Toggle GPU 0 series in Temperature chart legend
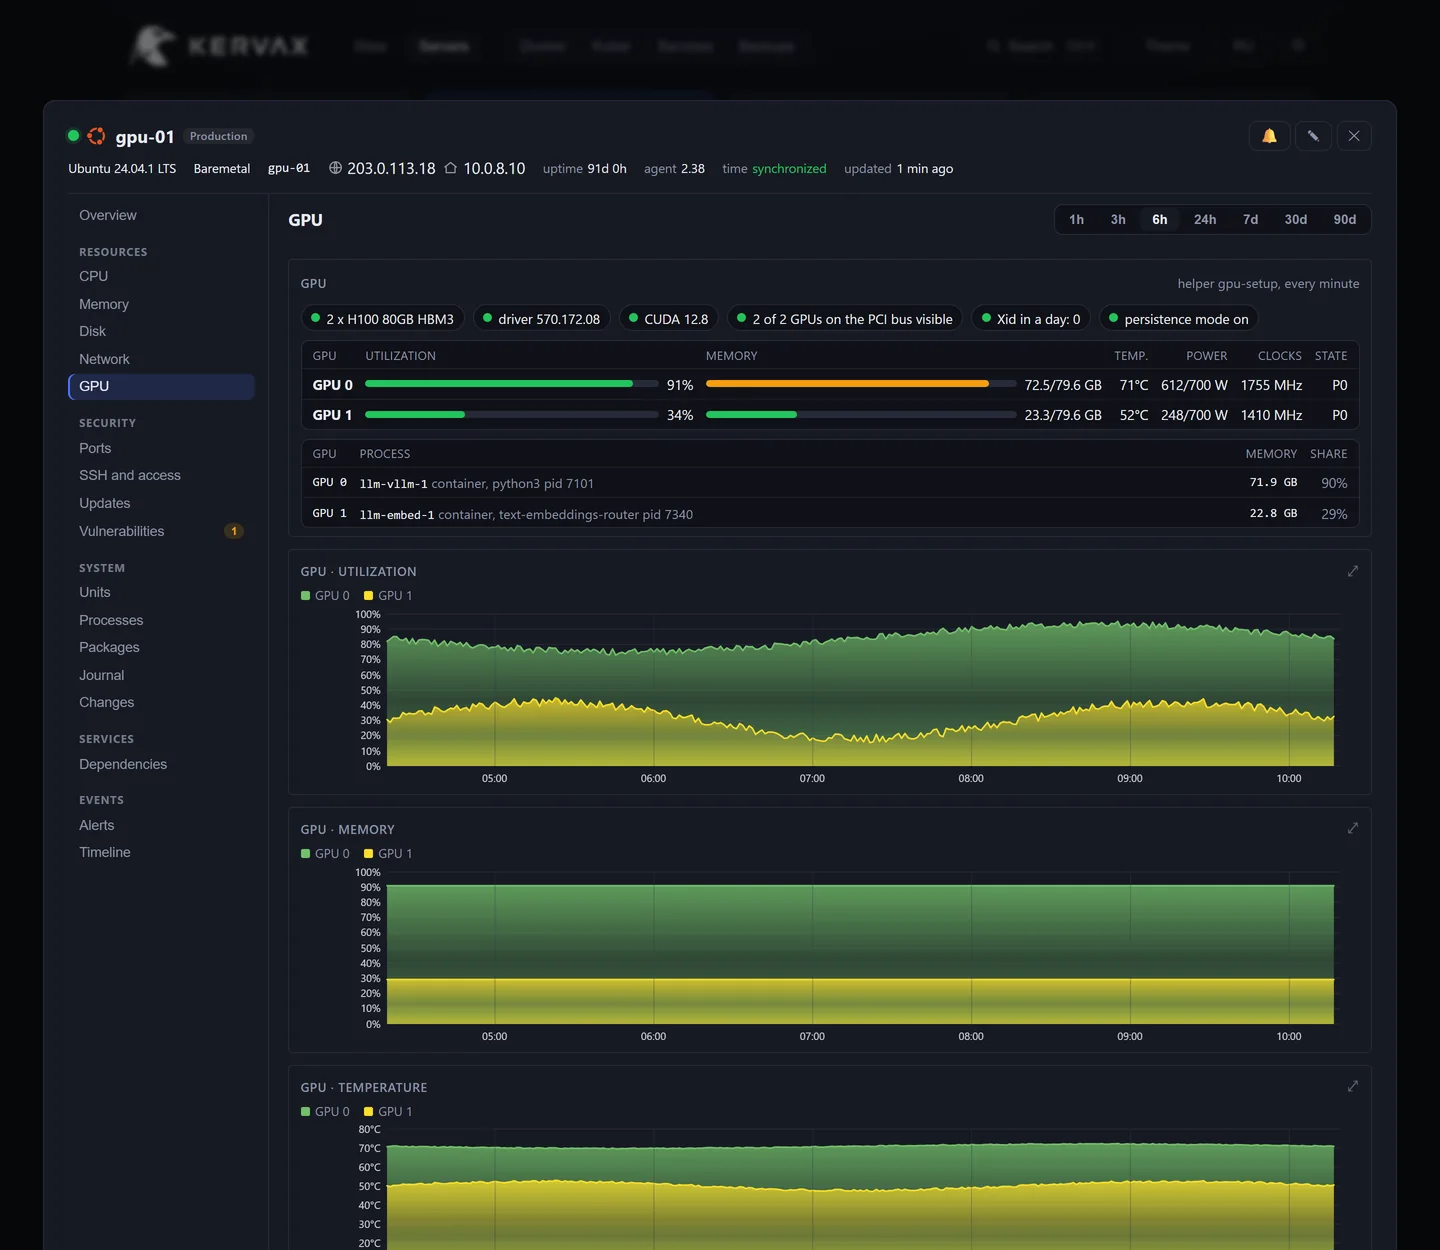Viewport: 1440px width, 1250px height. (325, 1111)
